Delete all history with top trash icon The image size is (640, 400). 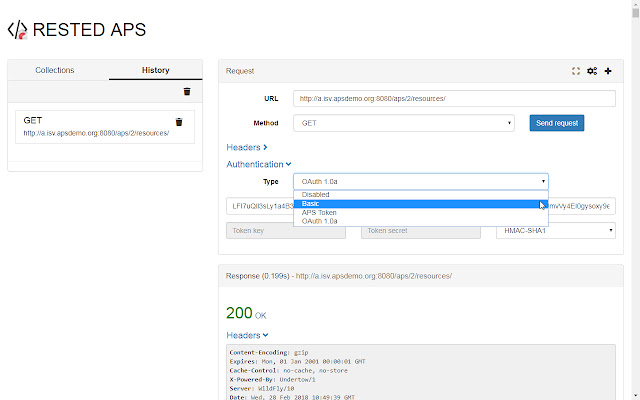tap(186, 91)
